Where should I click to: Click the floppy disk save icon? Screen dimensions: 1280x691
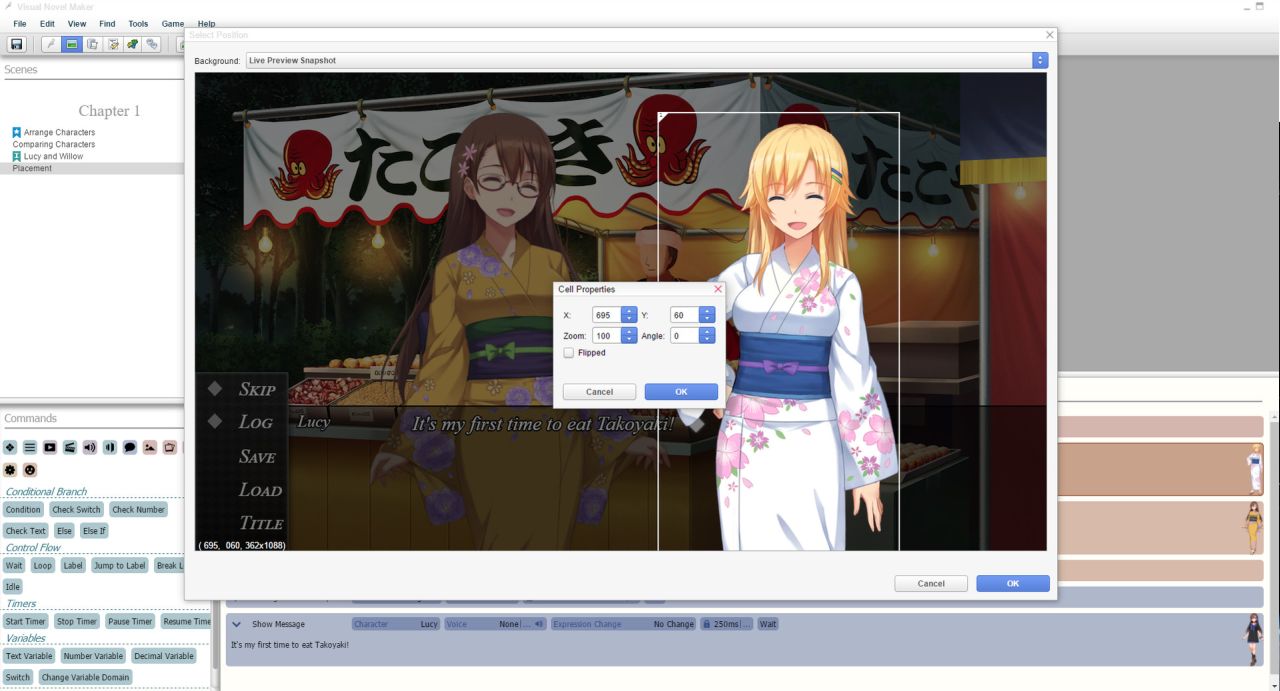click(16, 44)
